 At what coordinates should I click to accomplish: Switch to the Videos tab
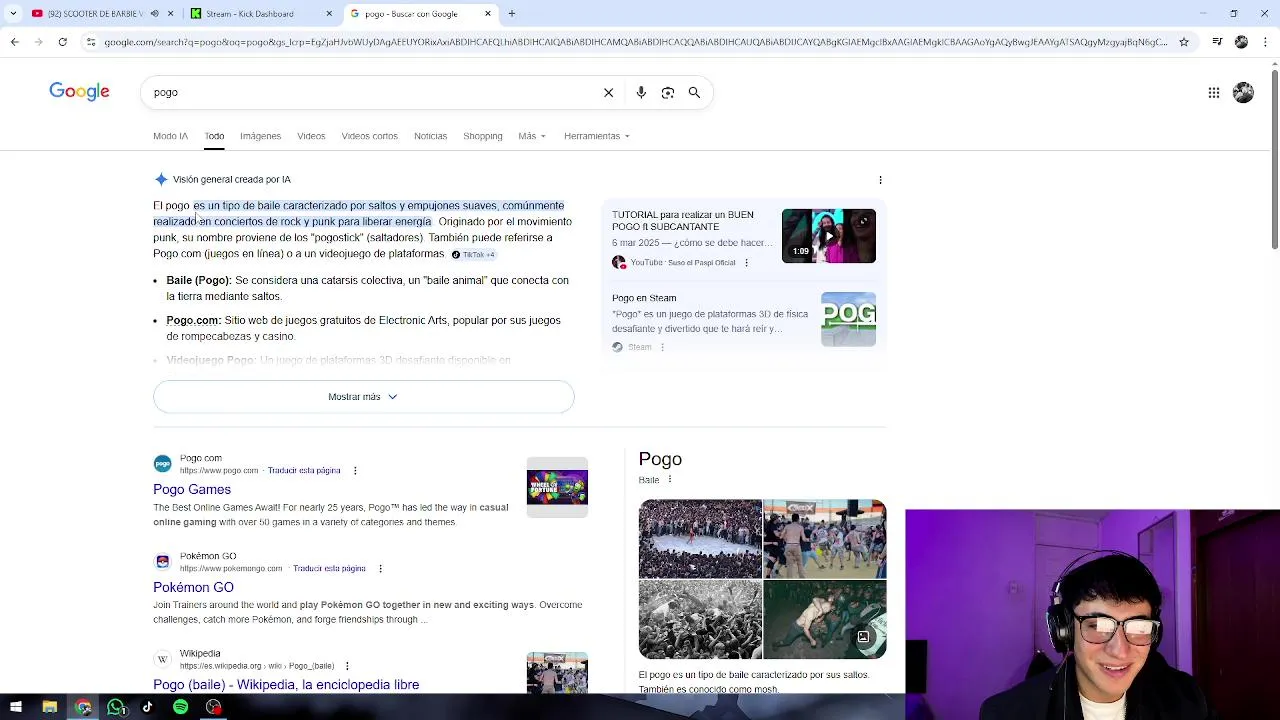311,136
